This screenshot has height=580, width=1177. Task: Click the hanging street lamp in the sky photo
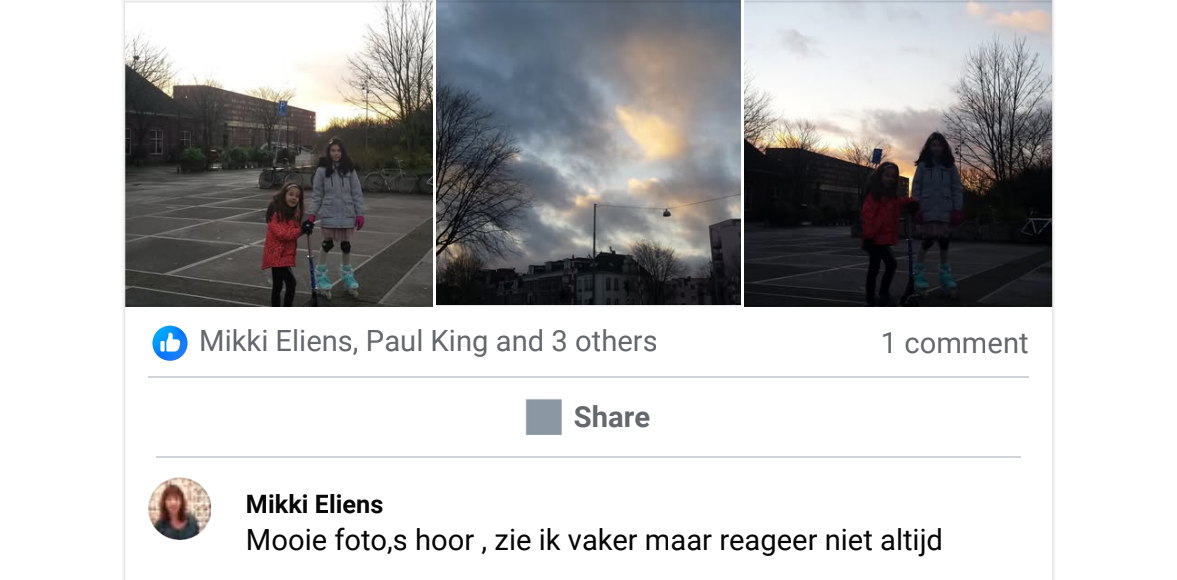click(666, 214)
